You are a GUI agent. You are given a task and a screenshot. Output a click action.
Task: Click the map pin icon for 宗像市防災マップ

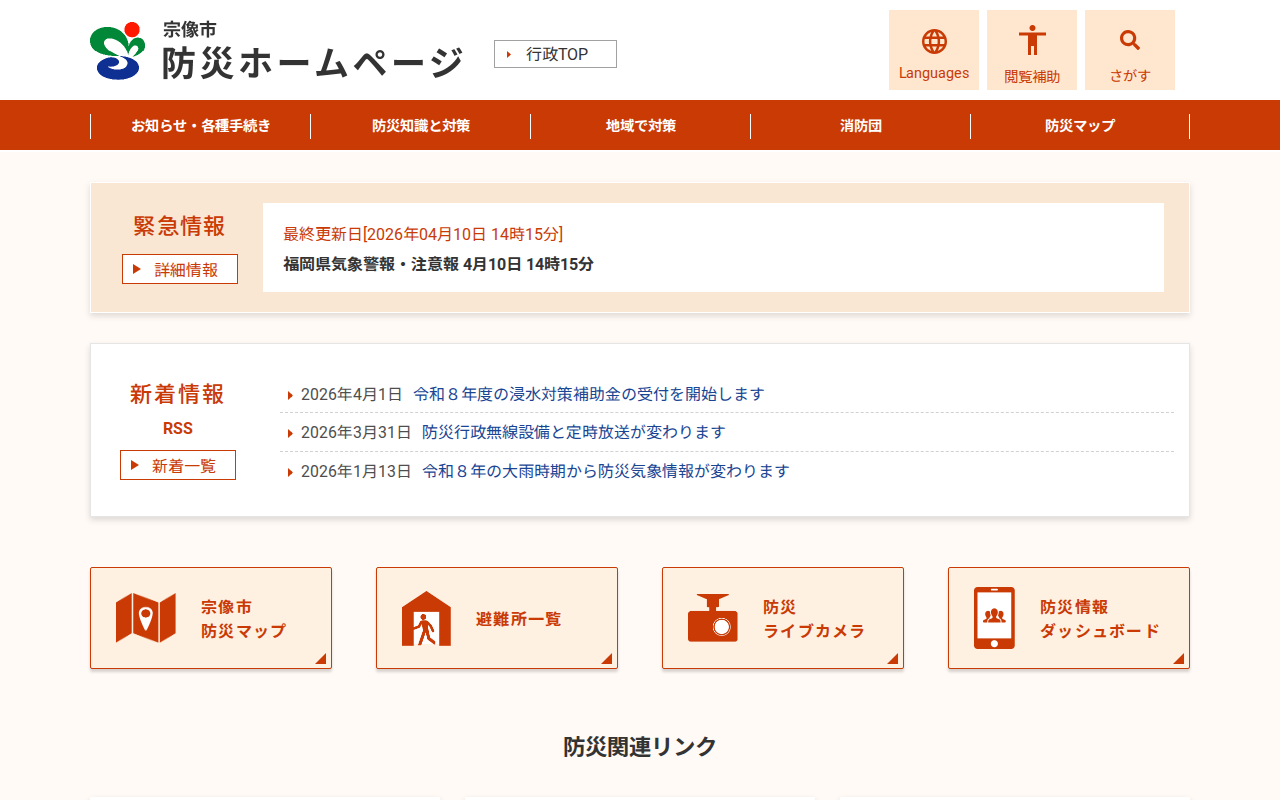(x=146, y=618)
